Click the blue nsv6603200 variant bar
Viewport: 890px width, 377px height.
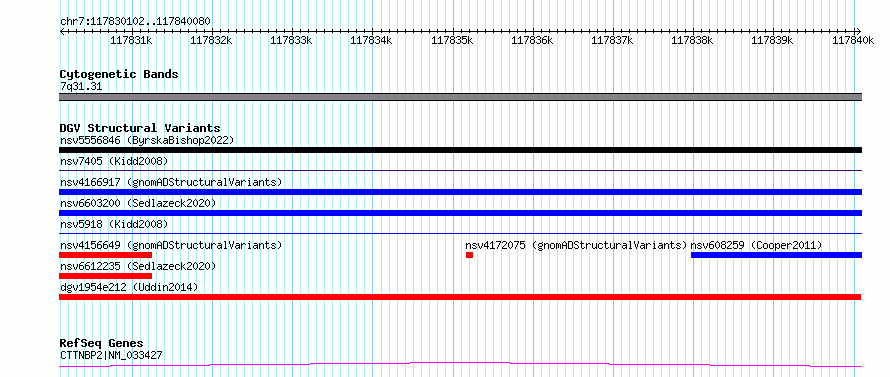pyautogui.click(x=460, y=213)
